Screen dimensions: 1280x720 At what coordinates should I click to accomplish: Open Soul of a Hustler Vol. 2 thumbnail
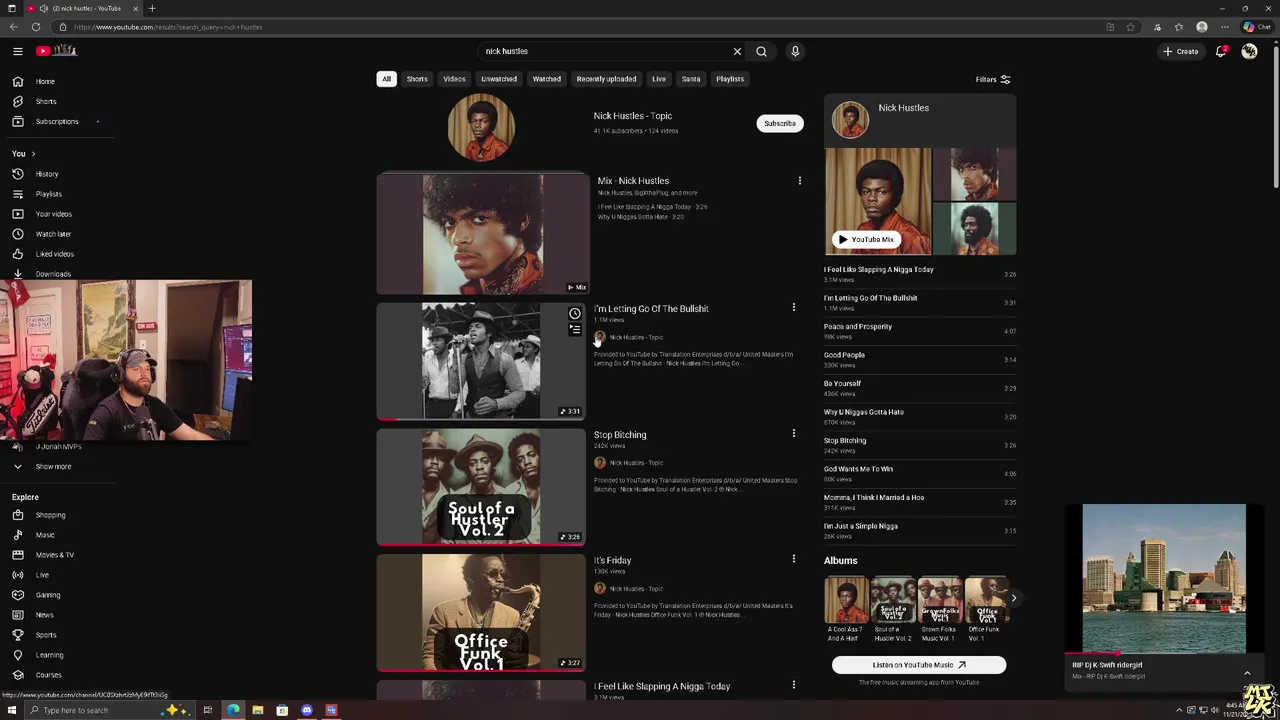click(x=481, y=487)
